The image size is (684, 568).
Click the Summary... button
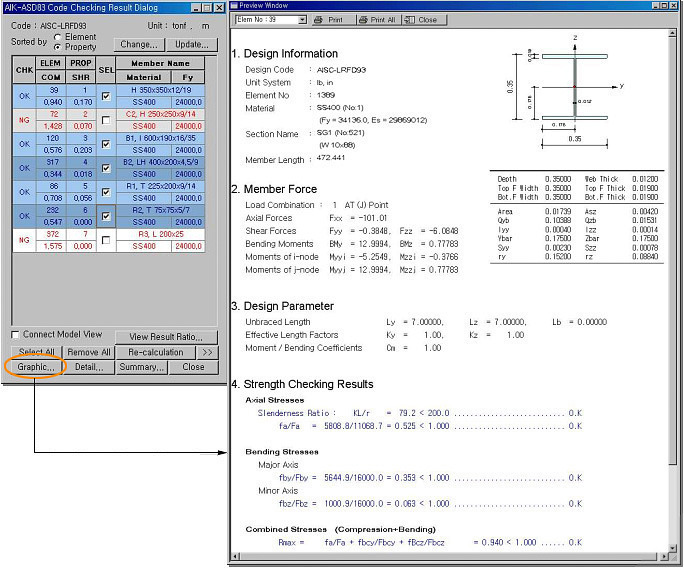(141, 367)
